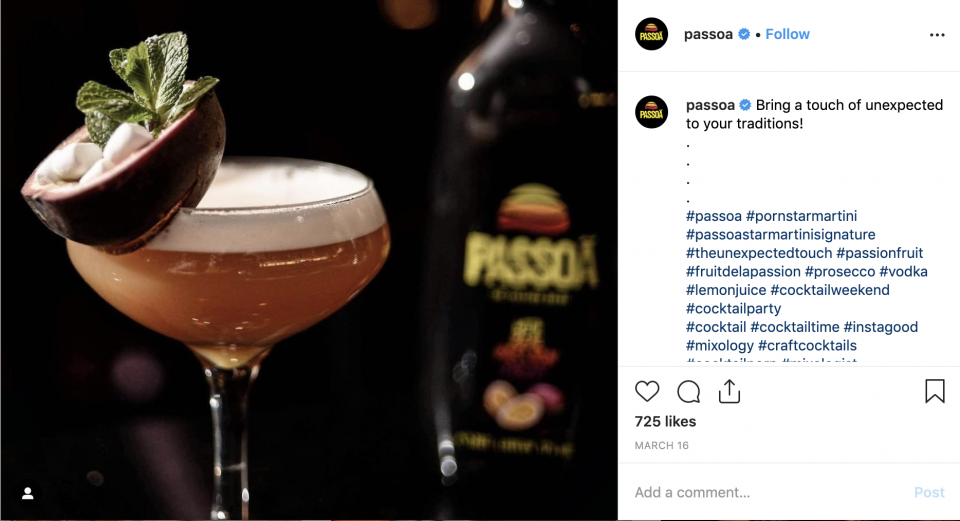View the 725 likes list
The width and height of the screenshot is (960, 521).
(666, 421)
